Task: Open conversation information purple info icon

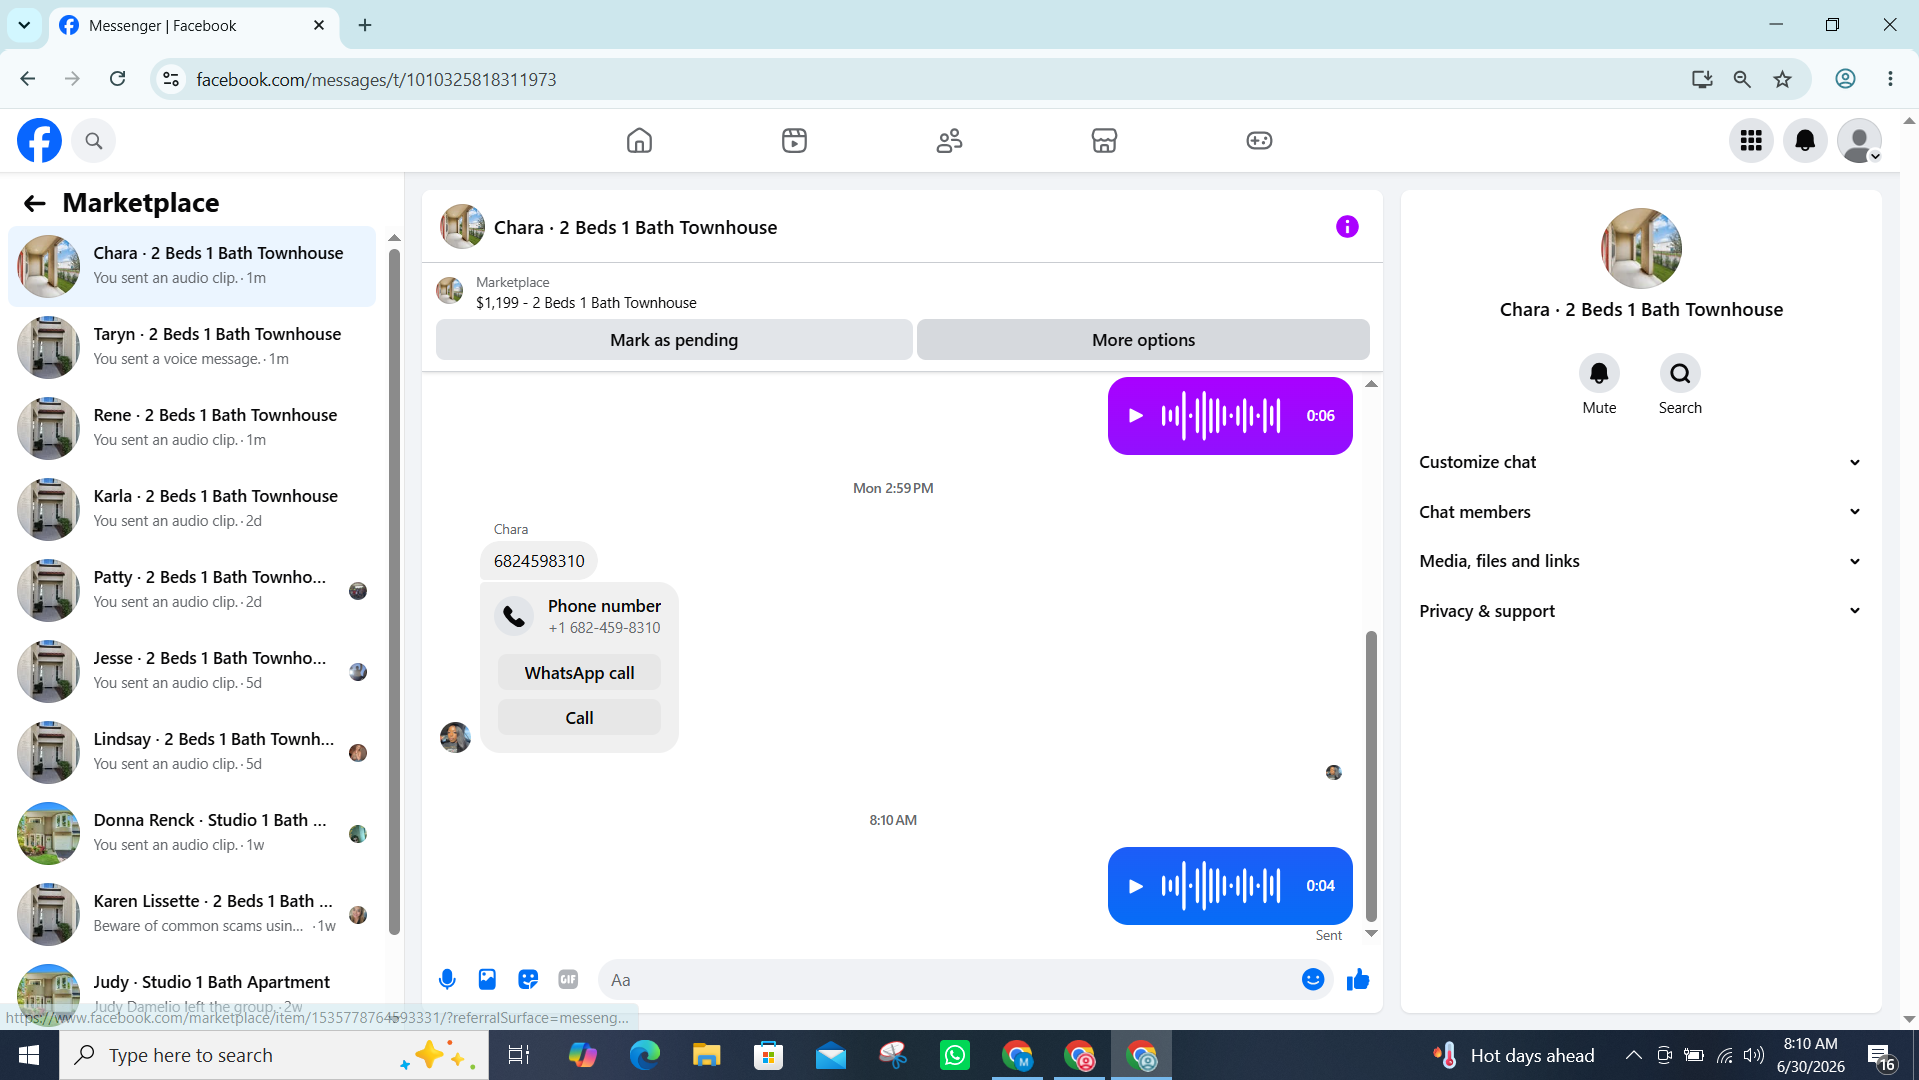Action: [1347, 227]
